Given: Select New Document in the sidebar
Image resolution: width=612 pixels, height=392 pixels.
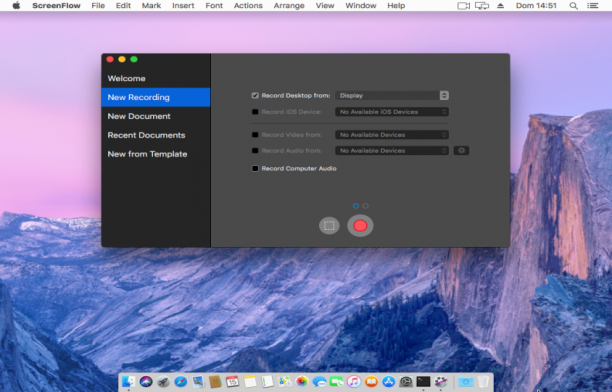Looking at the screenshot, I should click(156, 116).
